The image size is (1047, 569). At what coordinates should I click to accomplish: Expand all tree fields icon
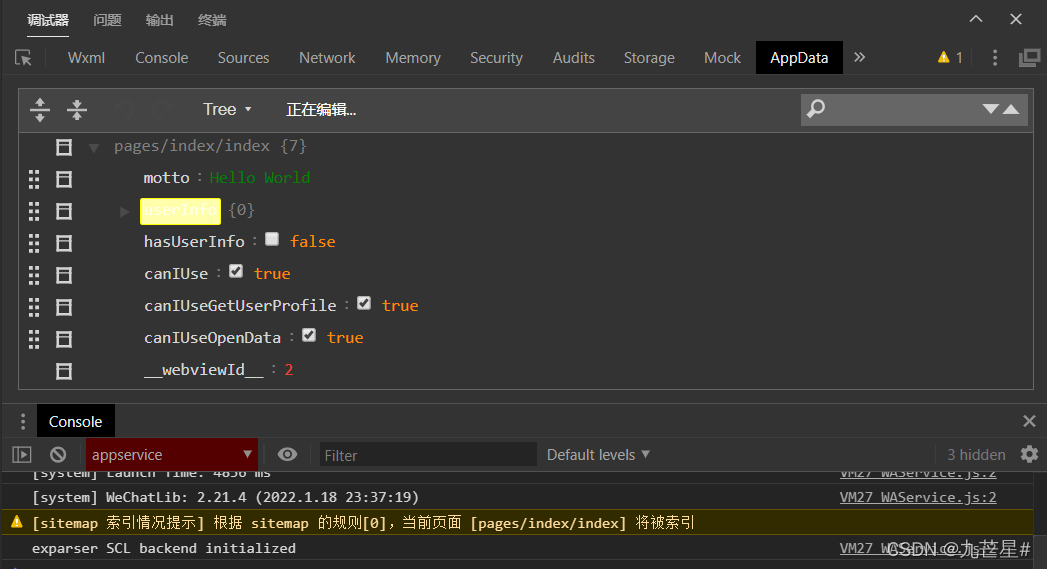coord(40,110)
